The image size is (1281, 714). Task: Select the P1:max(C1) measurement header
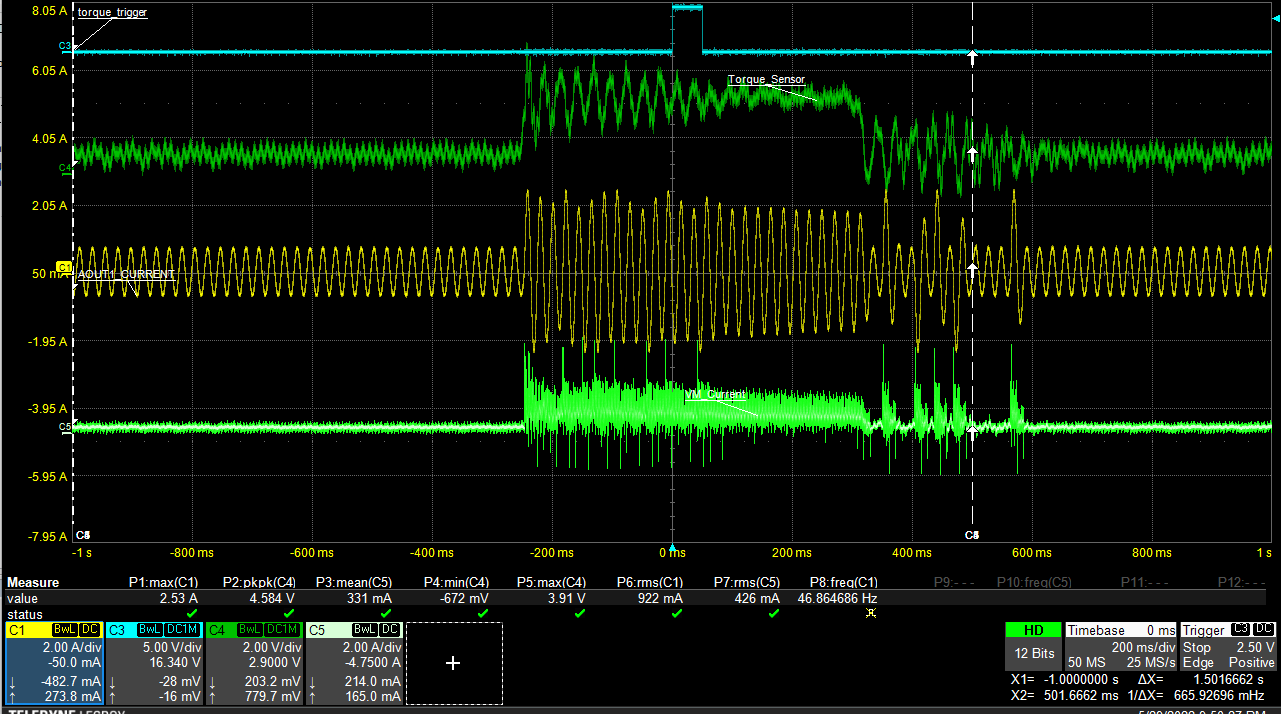[x=162, y=582]
